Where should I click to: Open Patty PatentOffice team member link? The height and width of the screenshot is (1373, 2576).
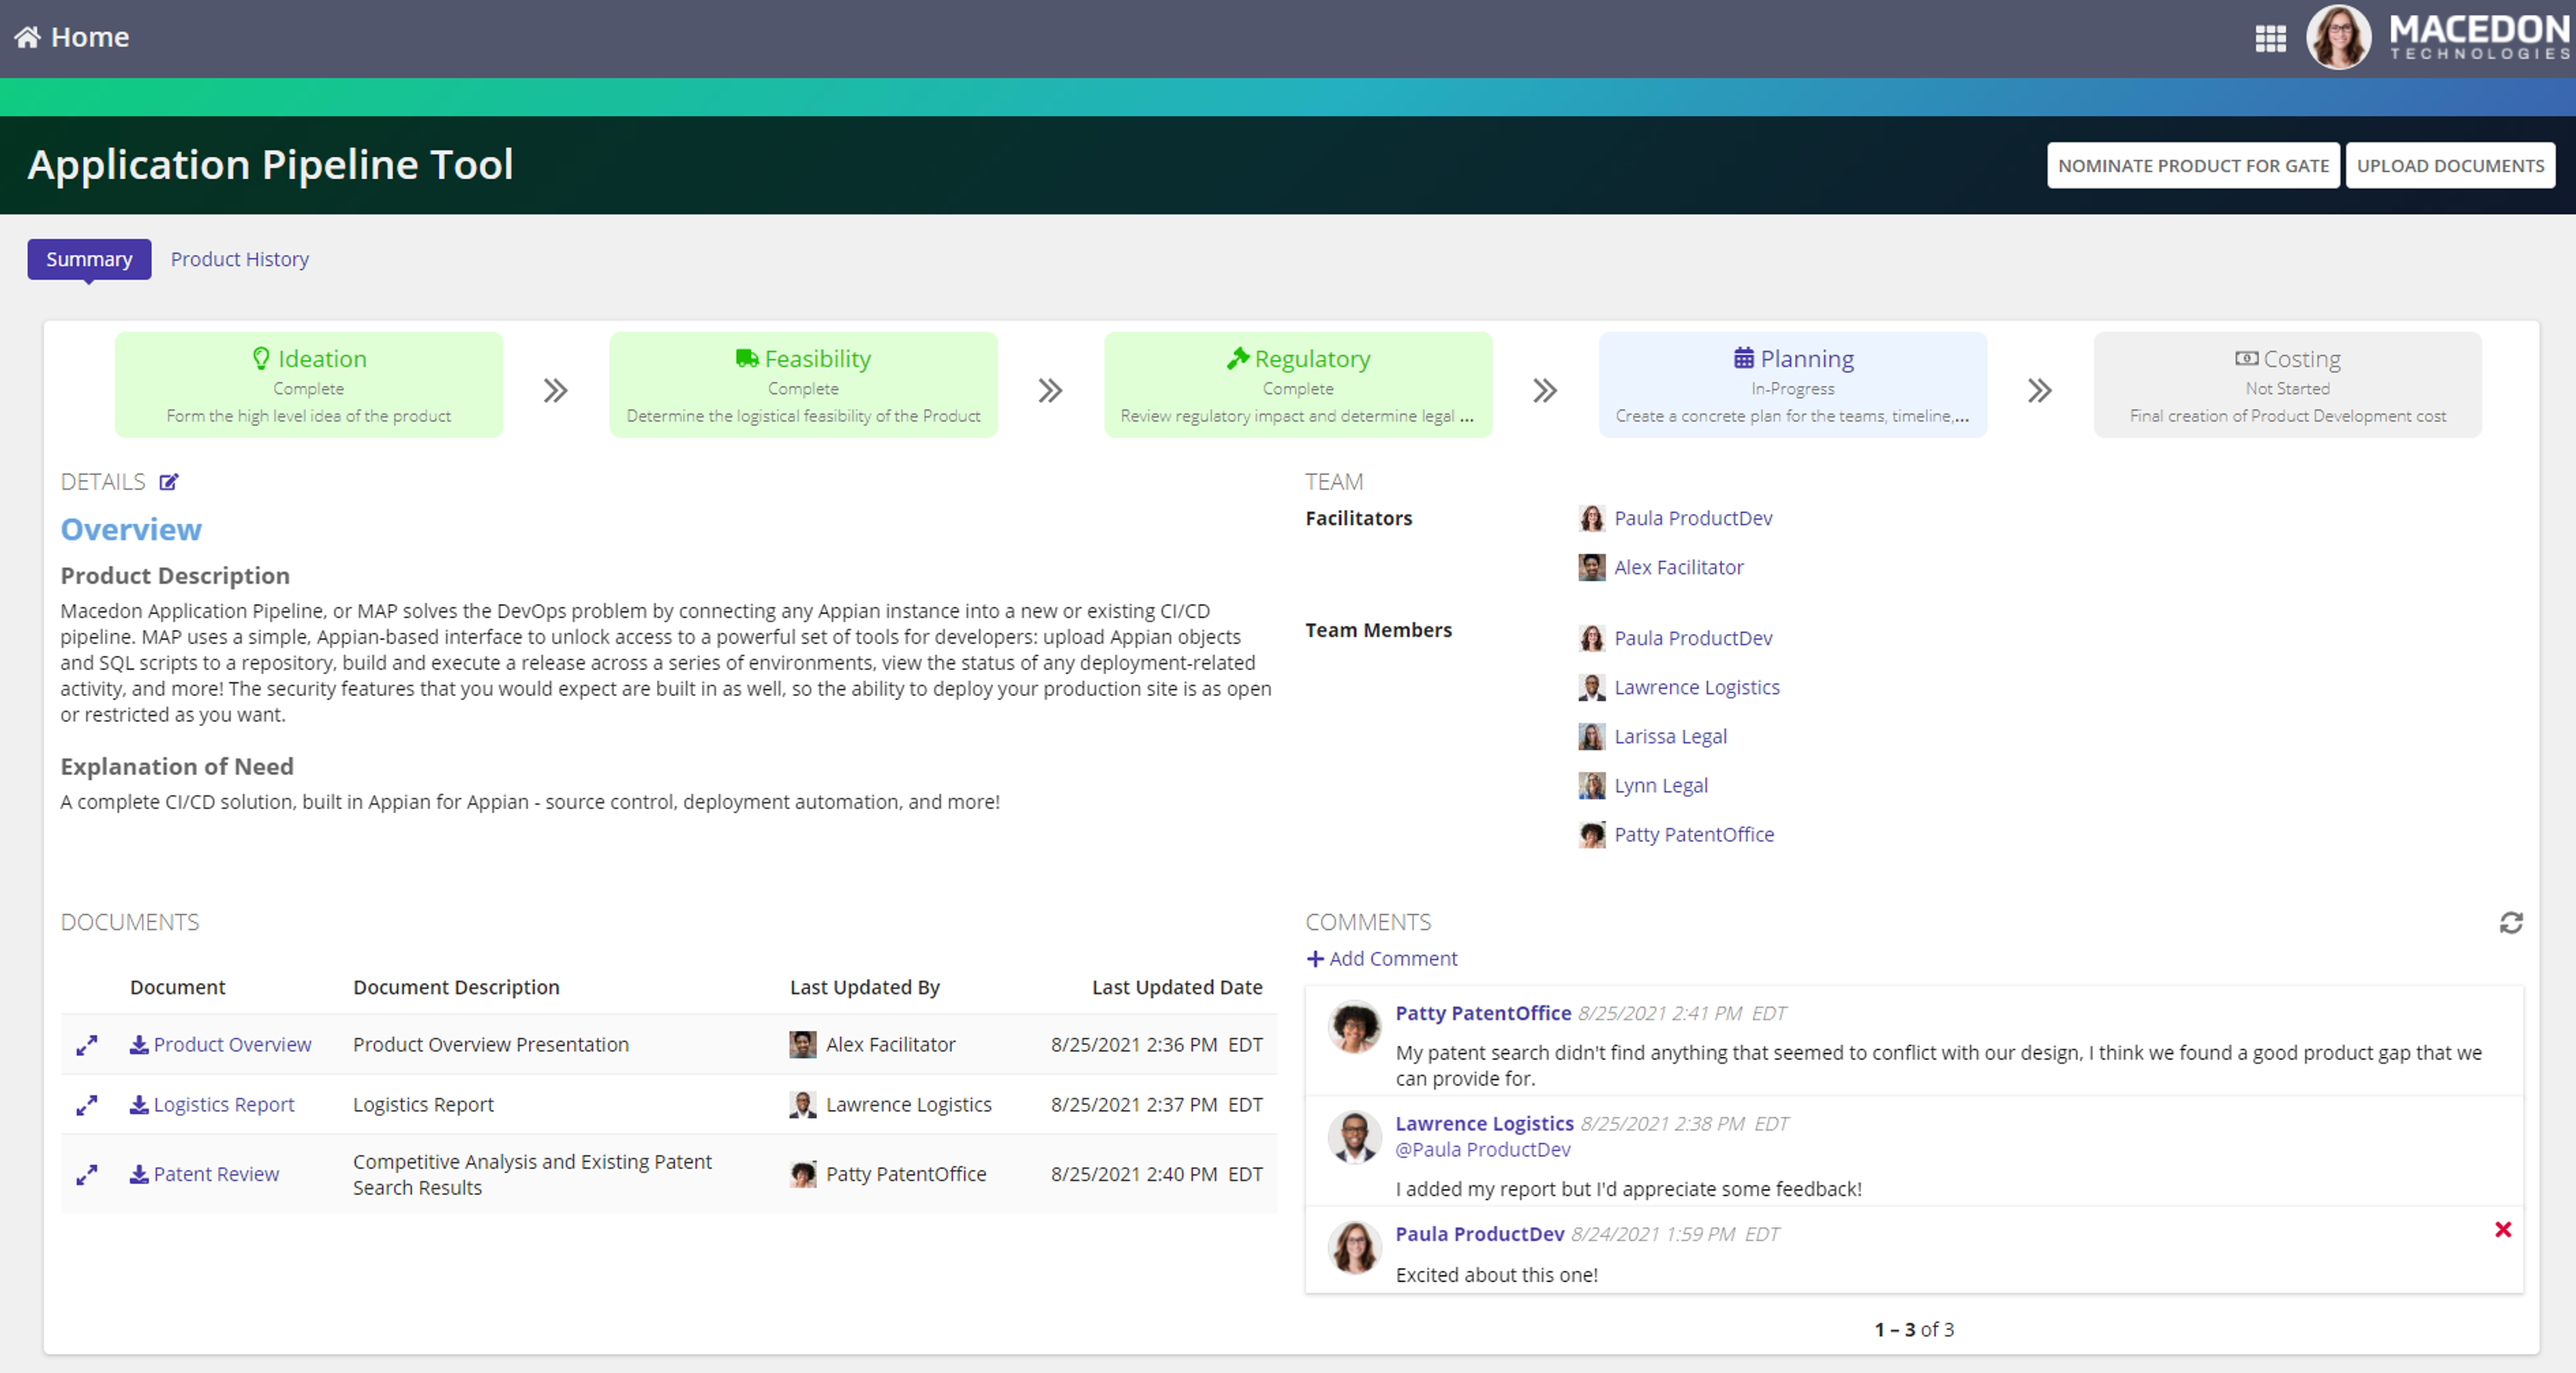1694,835
